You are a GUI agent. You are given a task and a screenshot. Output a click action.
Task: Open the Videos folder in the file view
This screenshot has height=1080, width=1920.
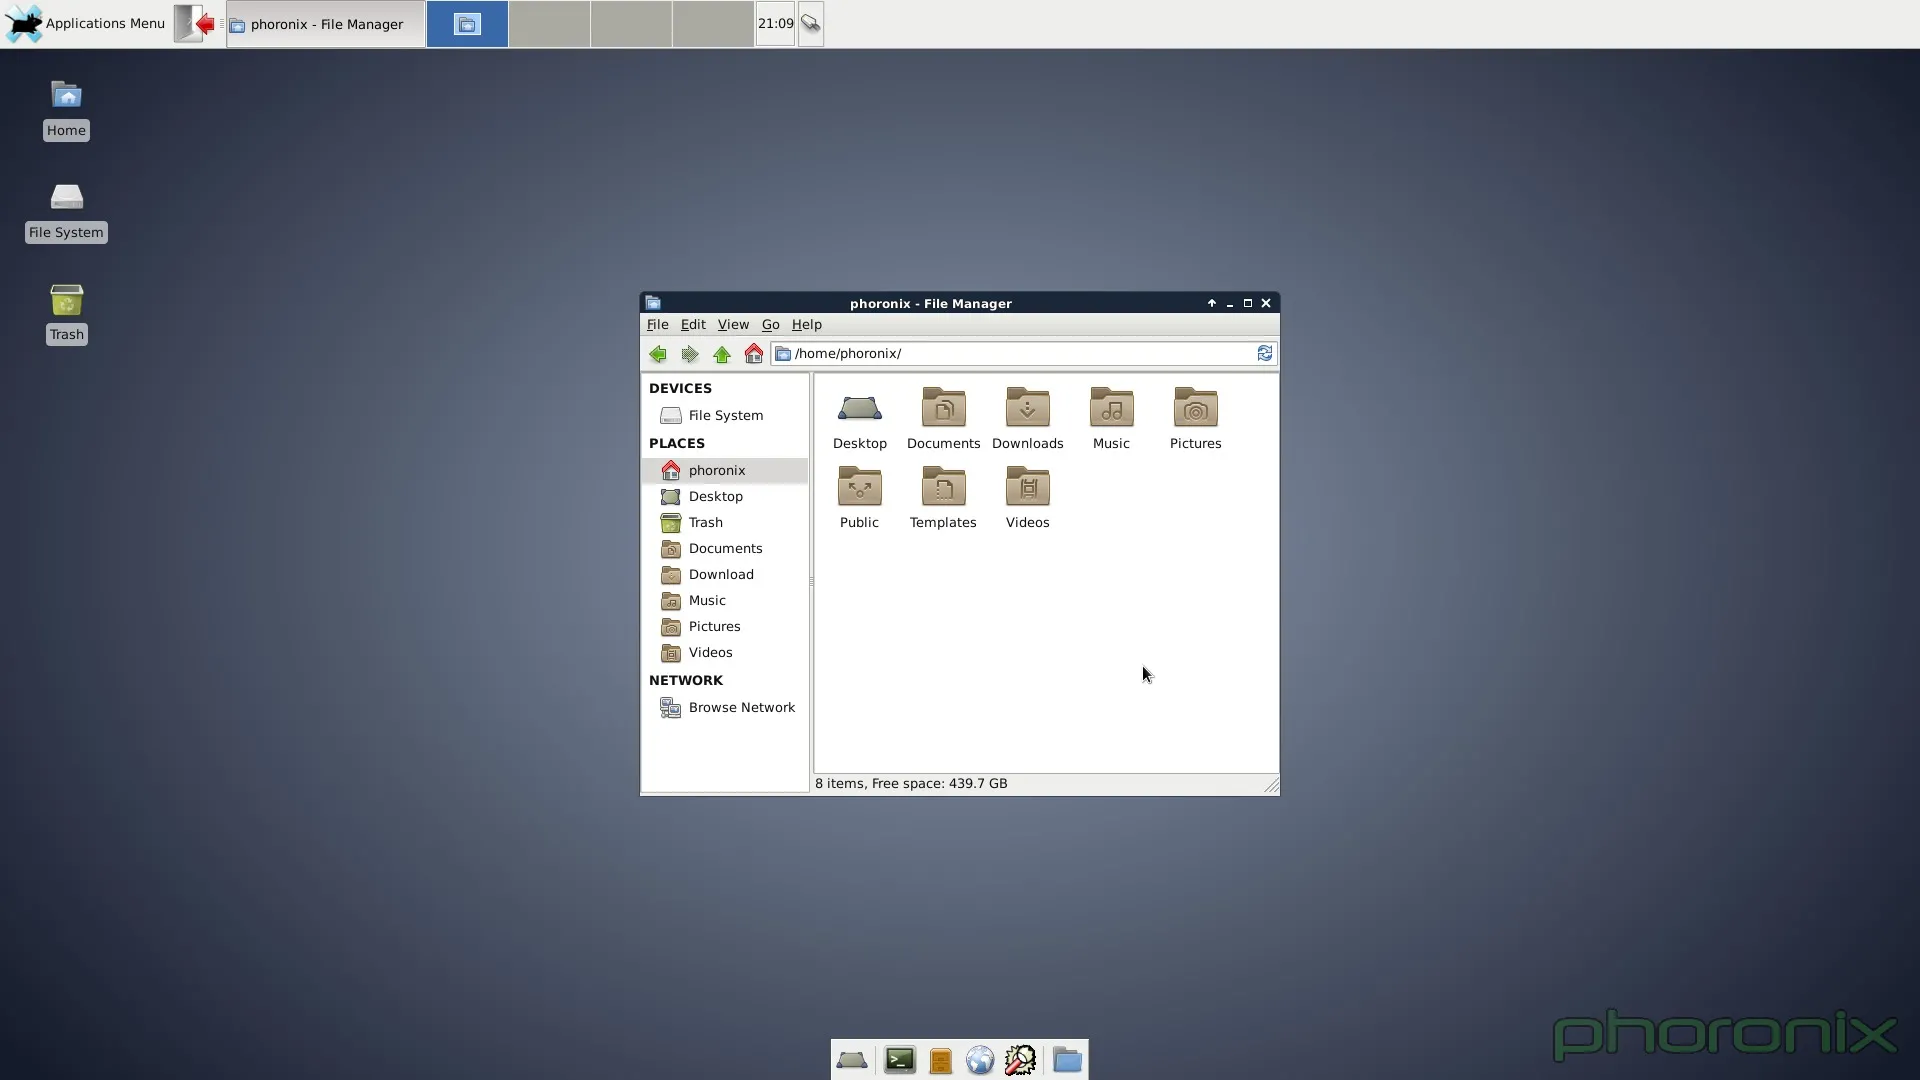coord(1027,498)
